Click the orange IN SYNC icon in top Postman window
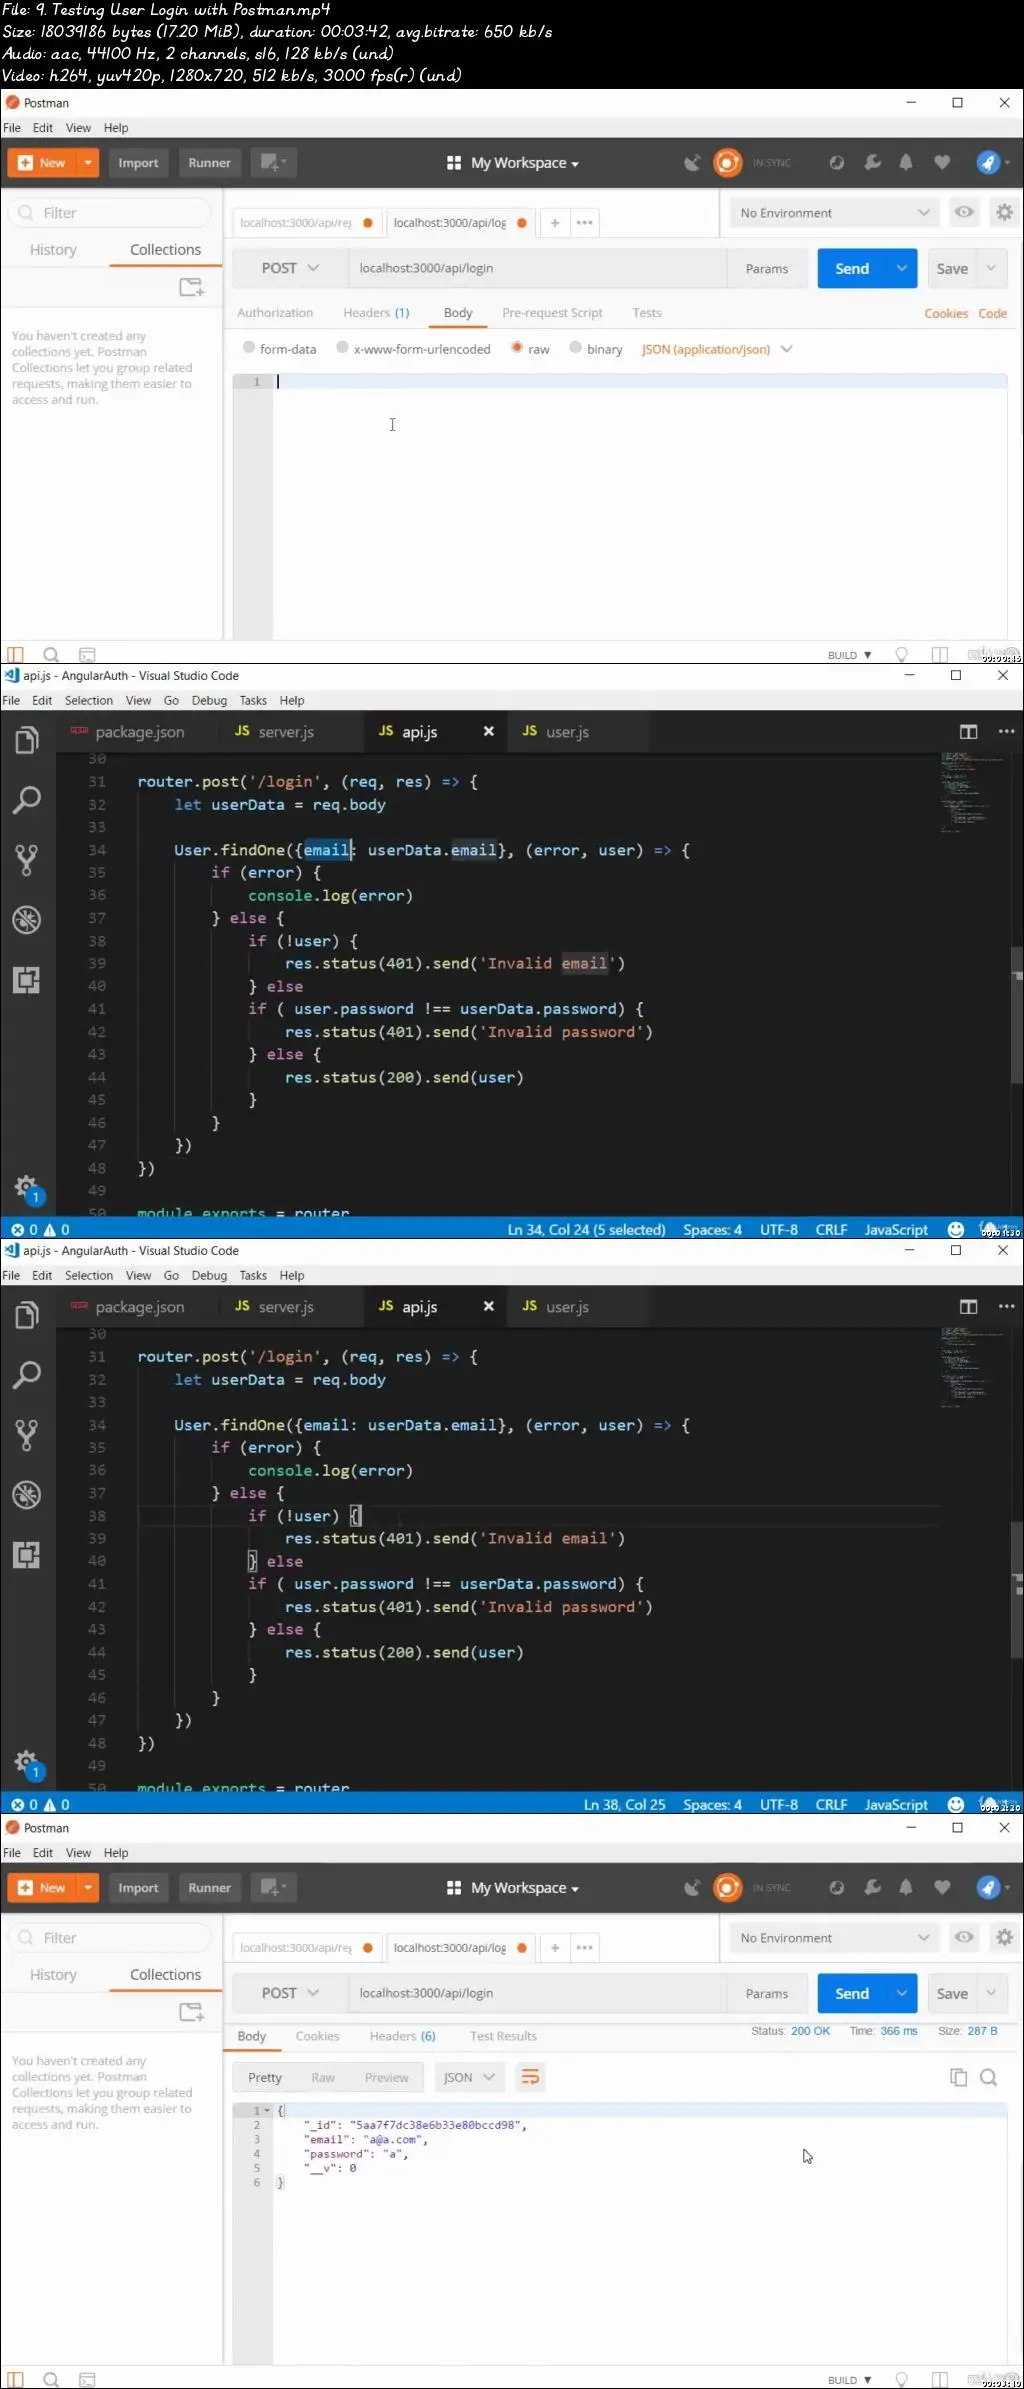1024x2389 pixels. tap(728, 162)
